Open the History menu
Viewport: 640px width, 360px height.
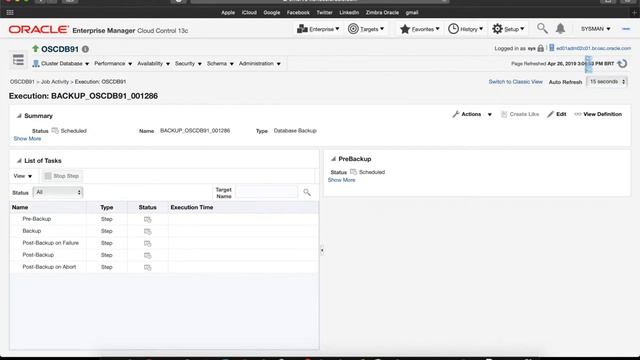click(465, 29)
